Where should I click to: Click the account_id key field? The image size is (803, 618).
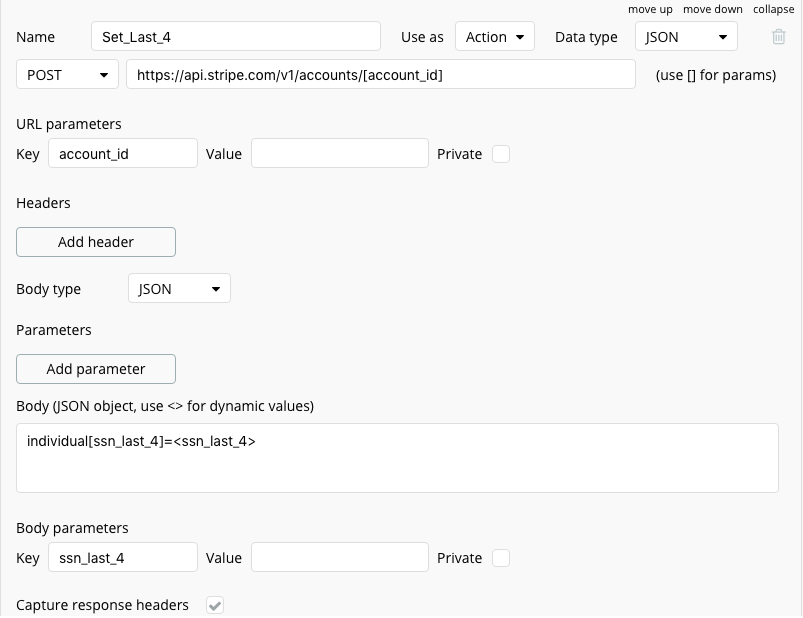coord(122,154)
